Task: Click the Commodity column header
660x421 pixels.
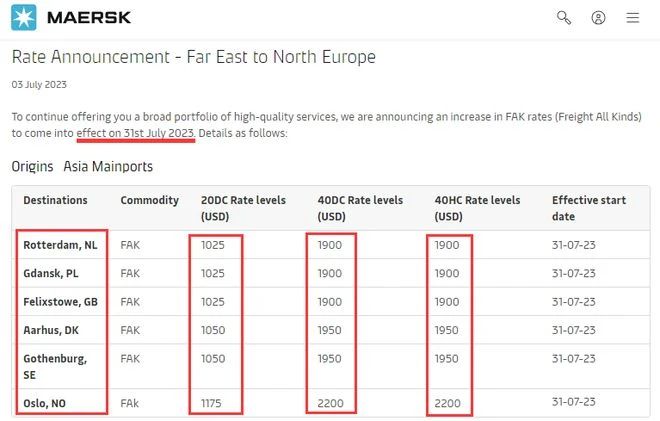Action: pyautogui.click(x=149, y=200)
